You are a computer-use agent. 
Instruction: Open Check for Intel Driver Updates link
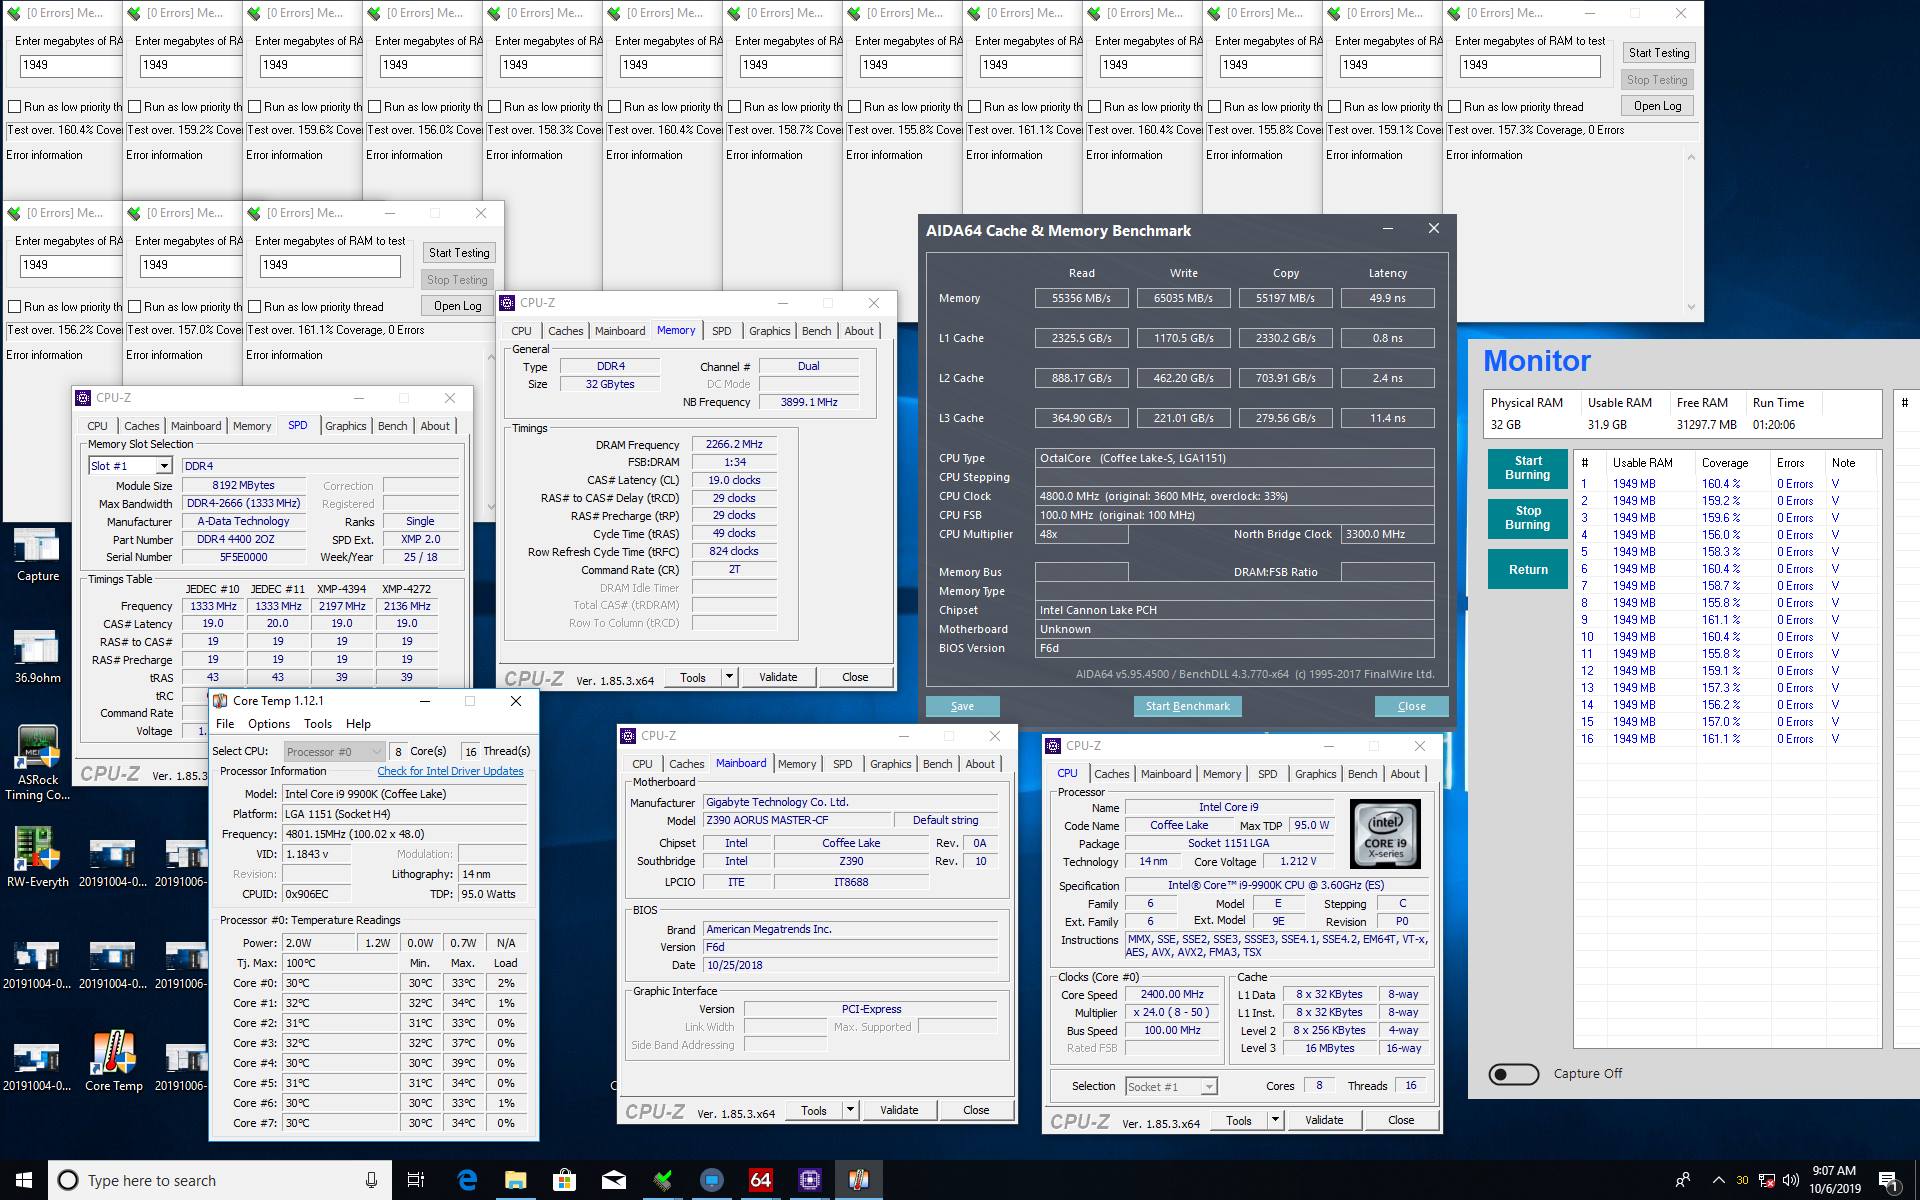[450, 771]
